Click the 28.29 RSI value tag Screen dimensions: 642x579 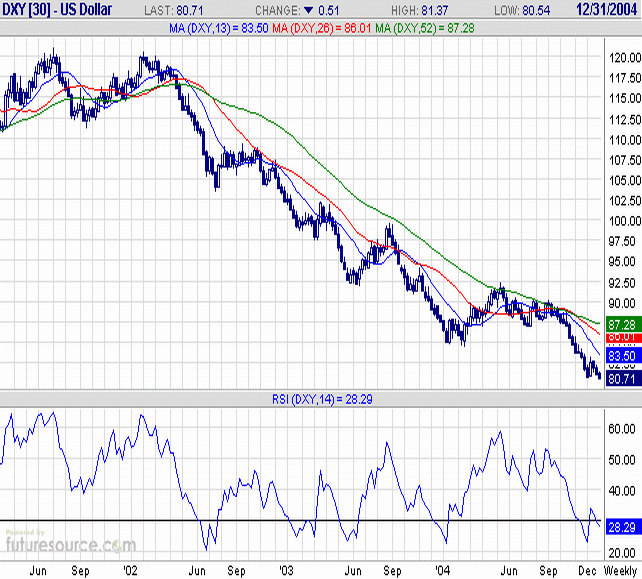tap(623, 526)
